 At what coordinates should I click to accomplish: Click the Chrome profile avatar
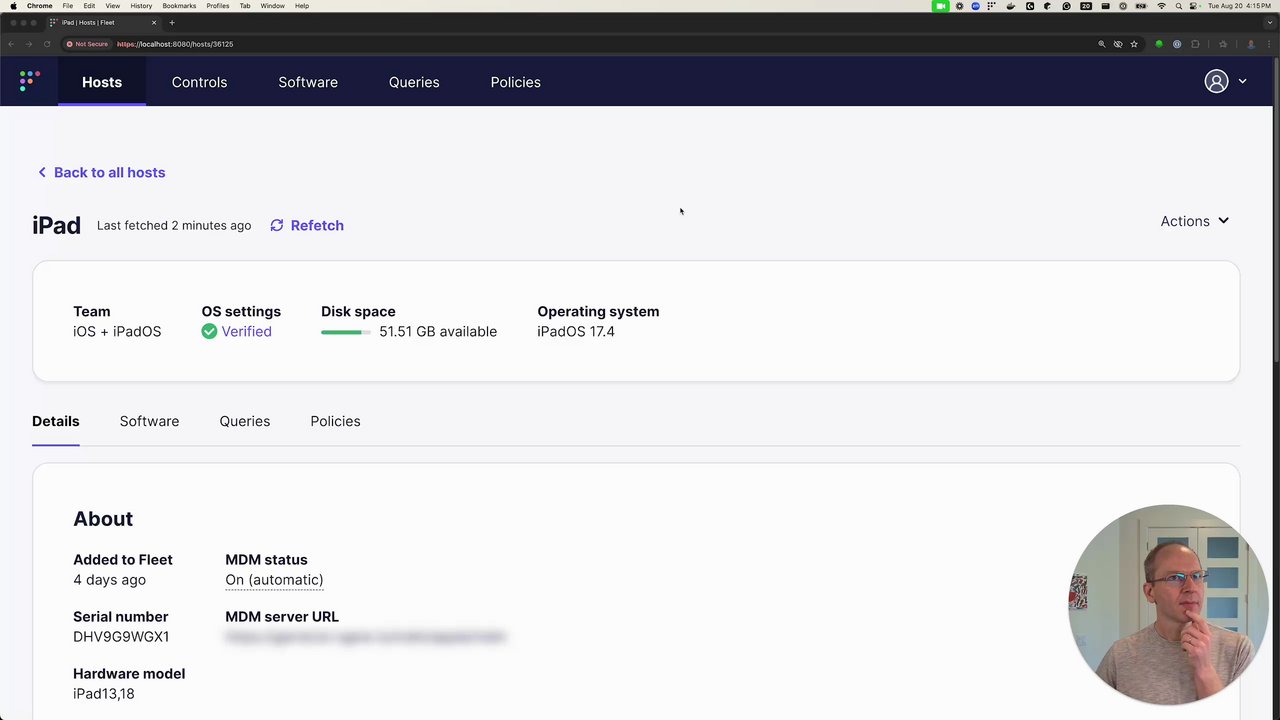(1250, 44)
